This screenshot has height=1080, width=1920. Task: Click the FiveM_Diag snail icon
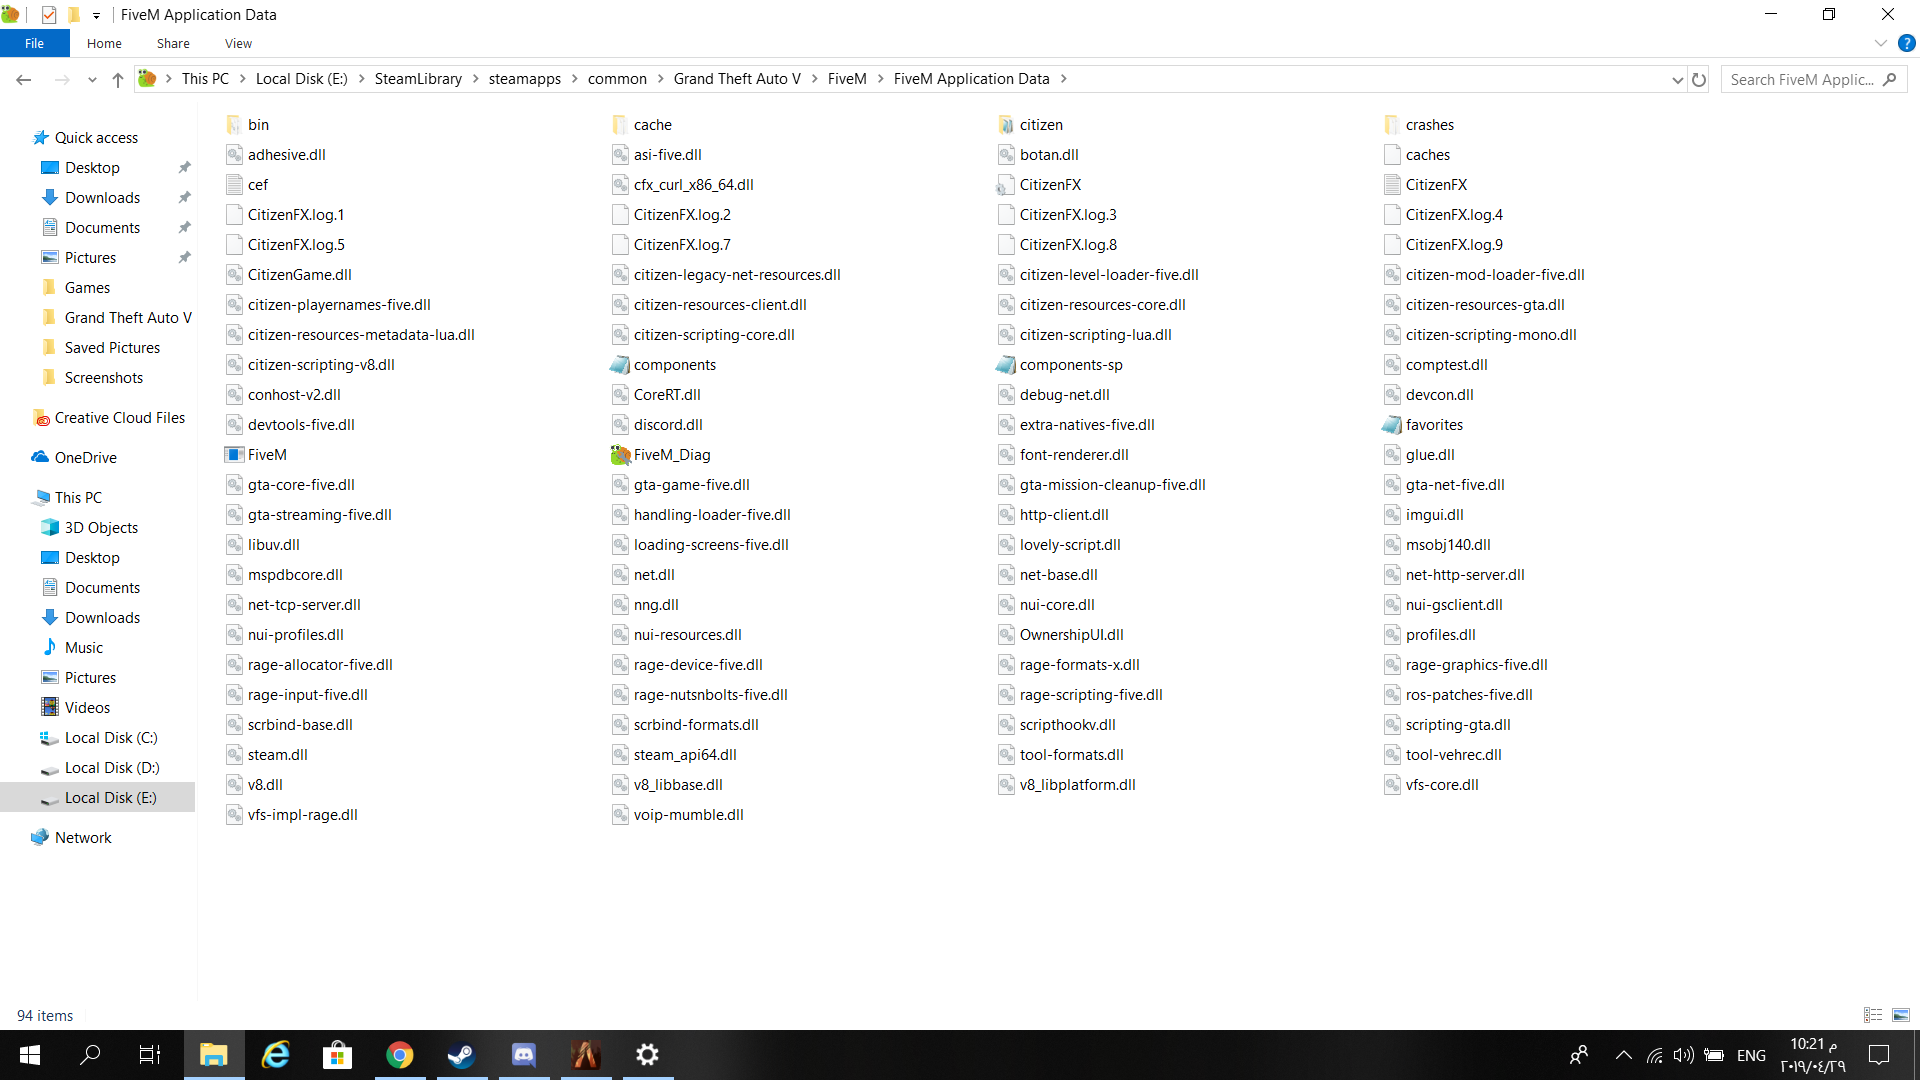pyautogui.click(x=620, y=455)
